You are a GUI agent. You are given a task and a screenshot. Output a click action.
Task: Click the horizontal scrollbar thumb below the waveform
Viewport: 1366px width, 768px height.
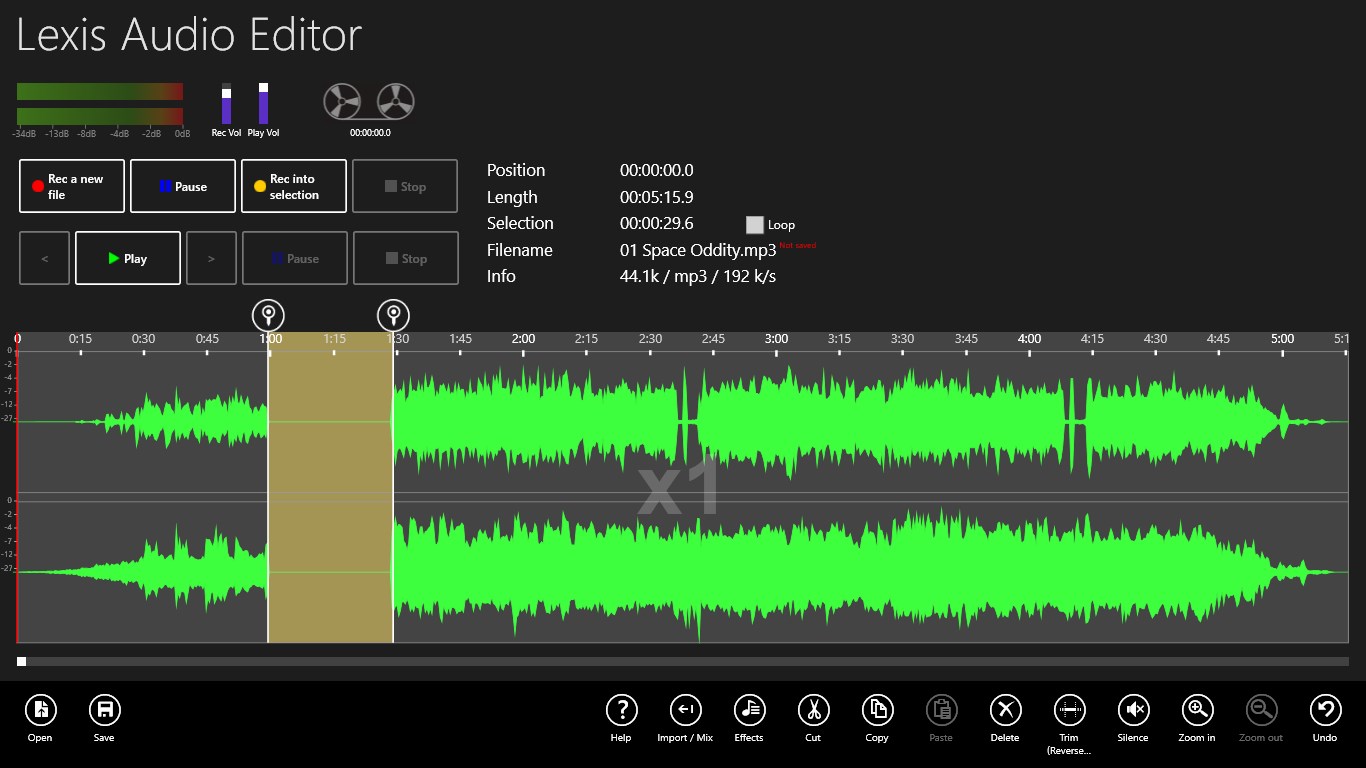click(22, 662)
